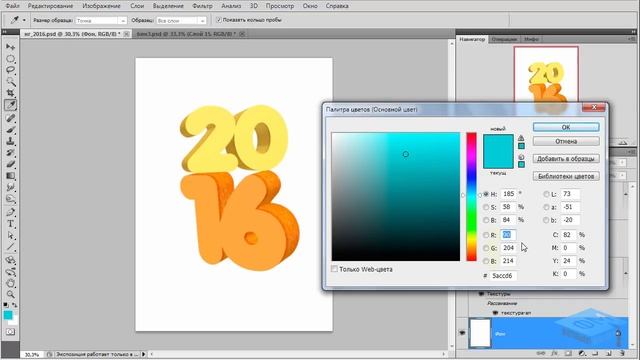Screen dimensions: 640x360
Task: Click OK in the color picker
Action: 566,127
